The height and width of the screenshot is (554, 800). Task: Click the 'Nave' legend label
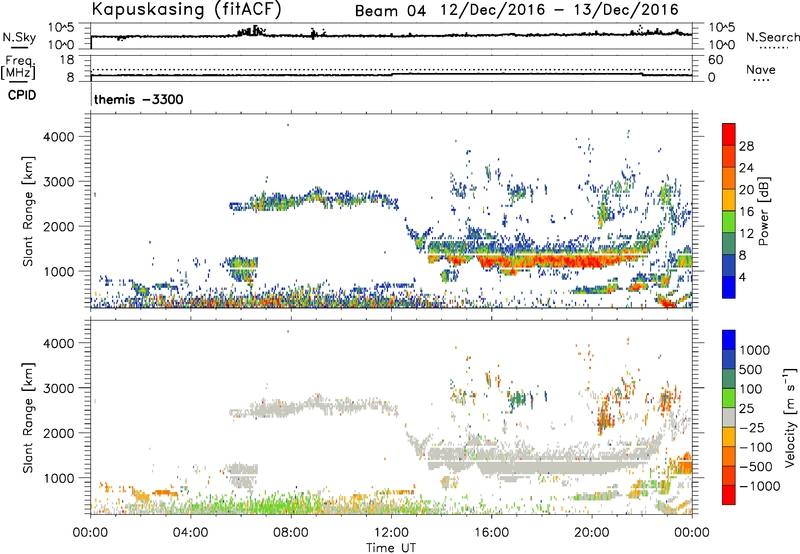tap(761, 69)
